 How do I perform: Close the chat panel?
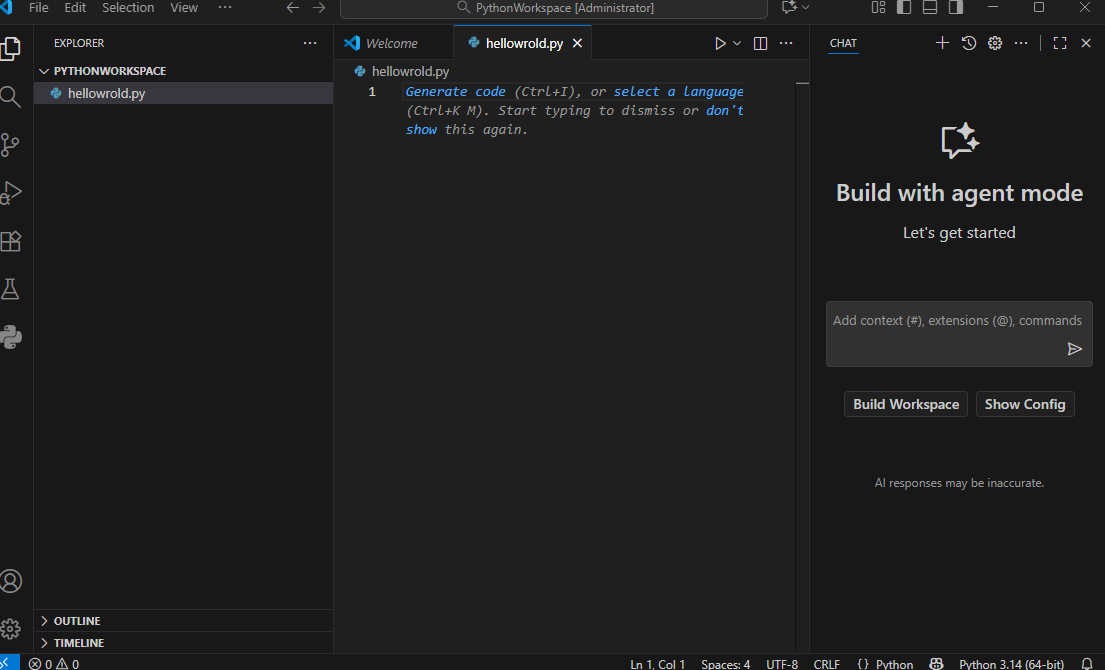1086,43
